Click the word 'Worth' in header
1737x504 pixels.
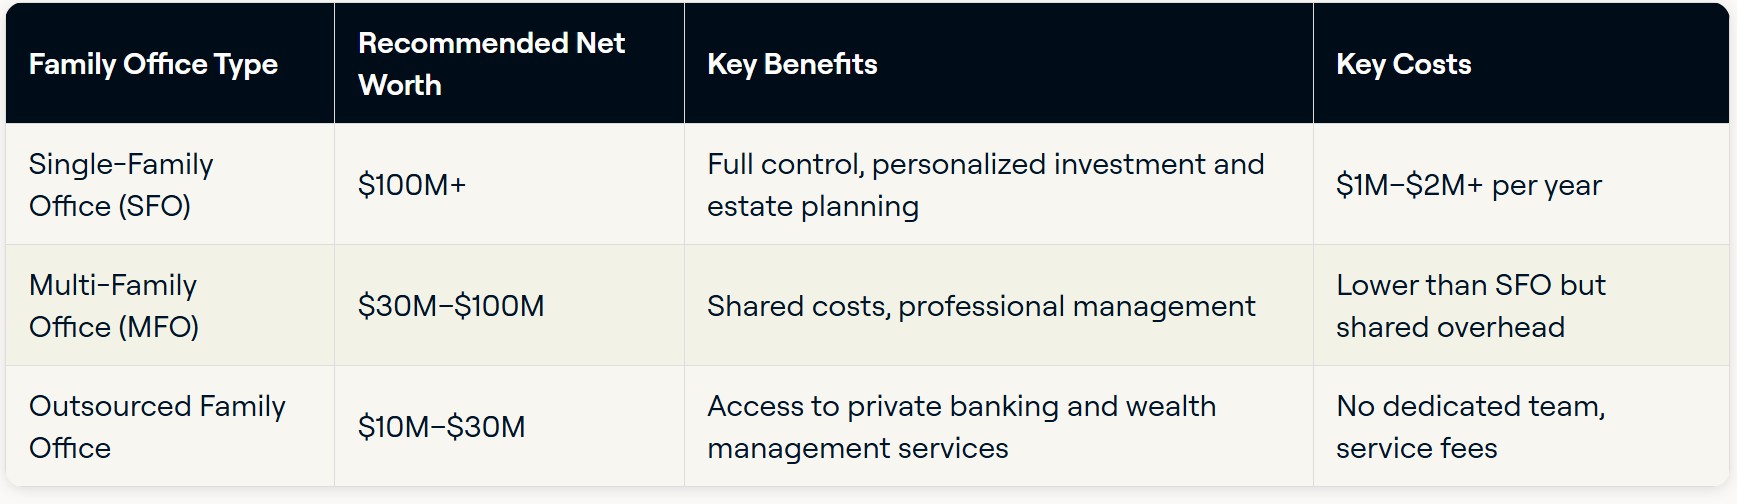click(400, 85)
